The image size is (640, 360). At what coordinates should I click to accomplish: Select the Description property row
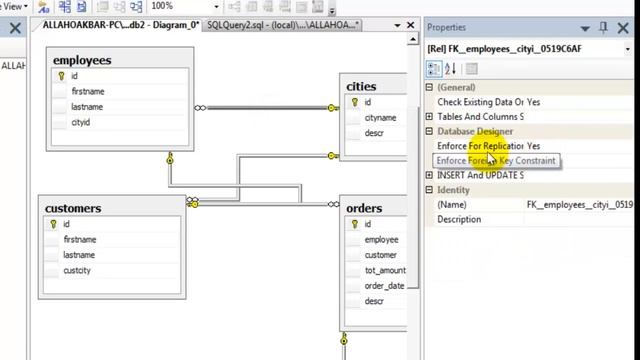530,219
